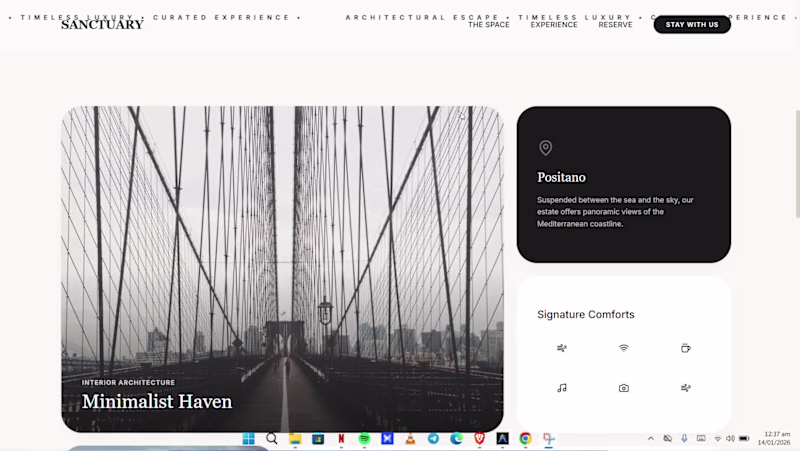Image resolution: width=800 pixels, height=451 pixels.
Task: Click the page vertical scrollbar thumb
Action: (x=797, y=164)
